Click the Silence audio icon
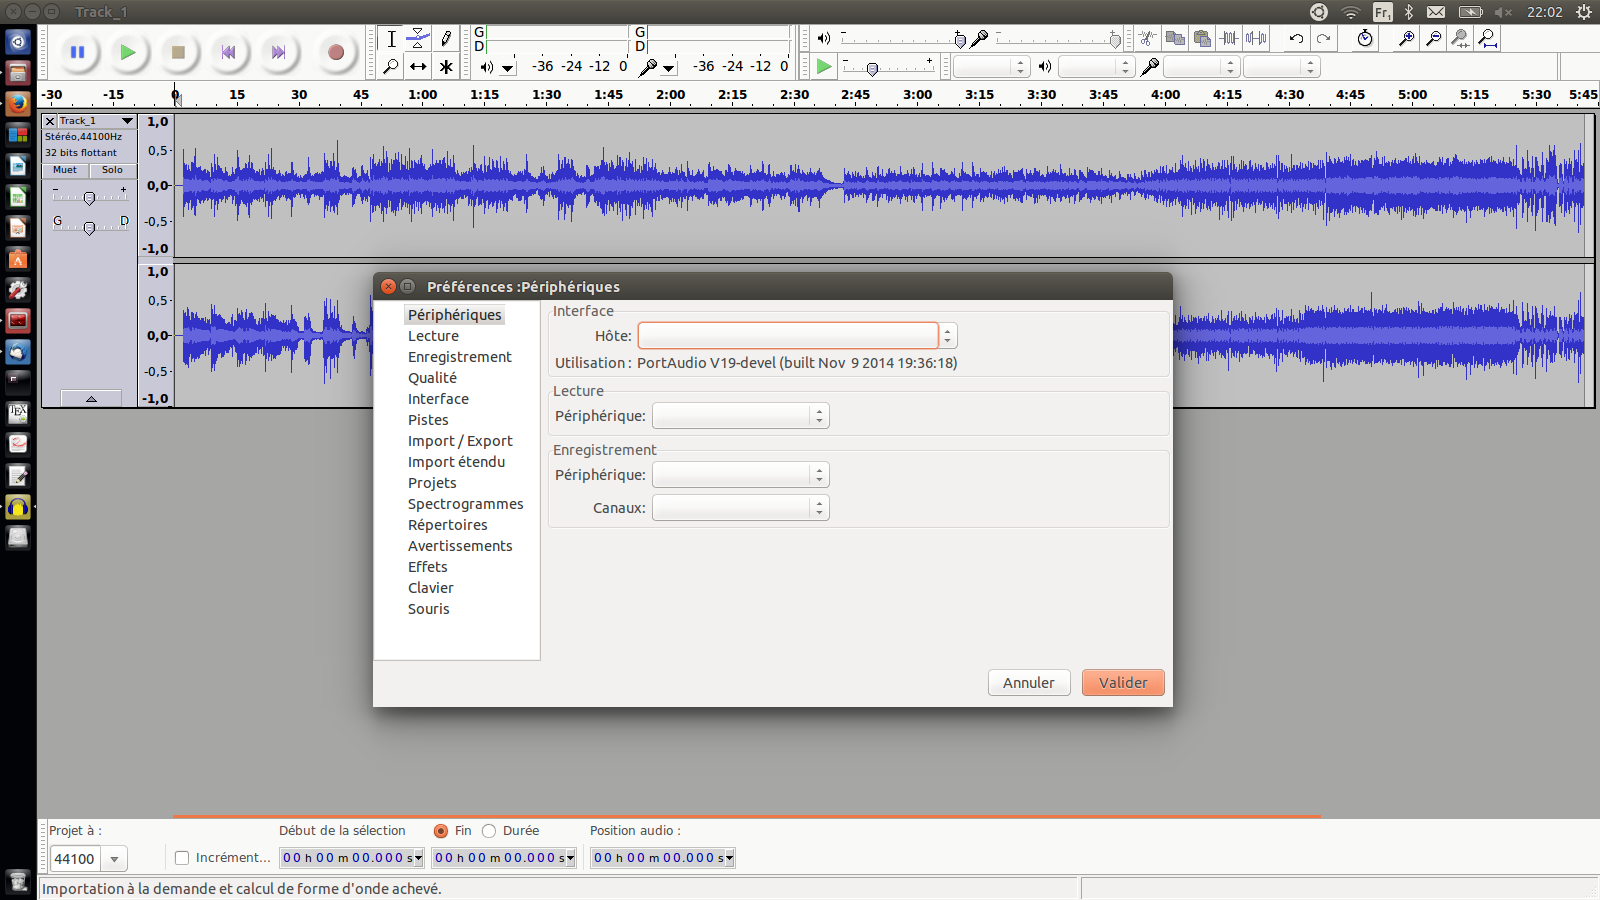This screenshot has width=1600, height=900. coord(1257,39)
